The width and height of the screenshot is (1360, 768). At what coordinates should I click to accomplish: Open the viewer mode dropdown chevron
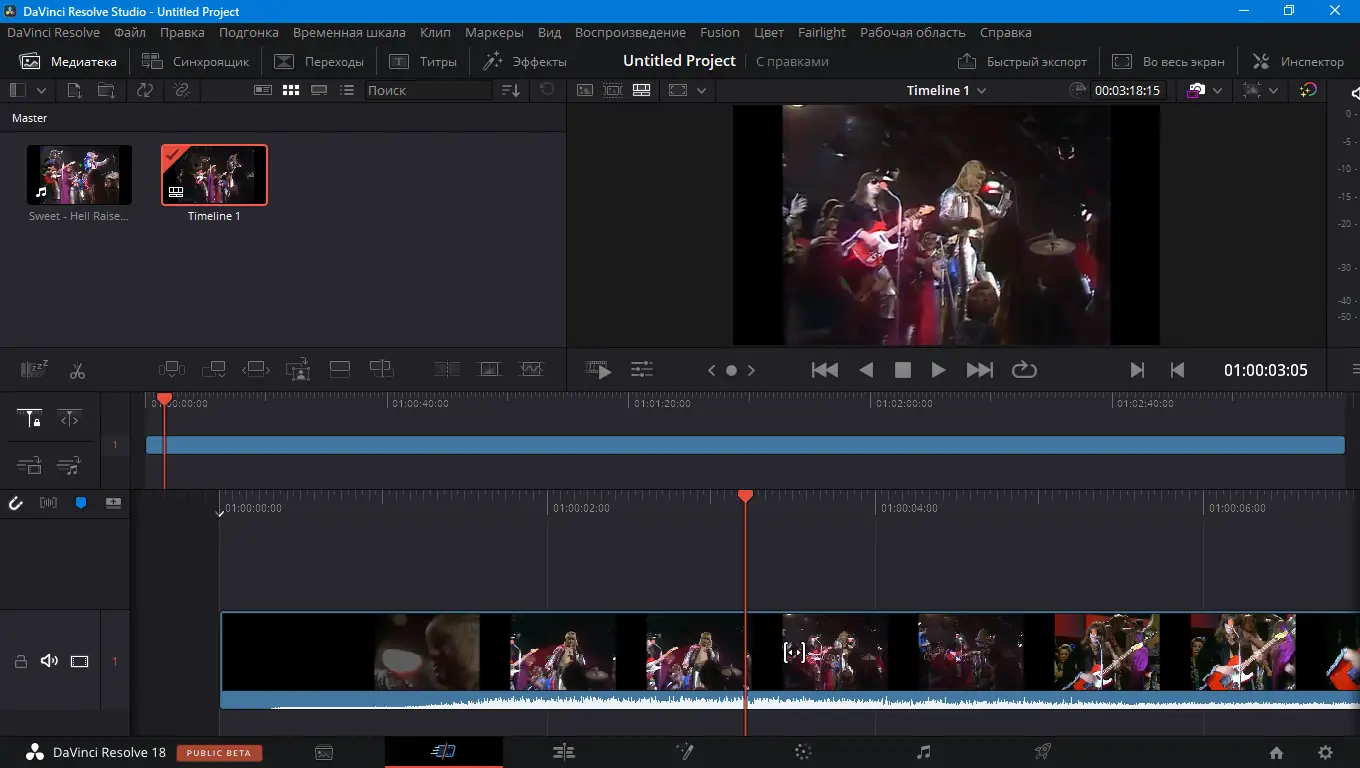[702, 90]
